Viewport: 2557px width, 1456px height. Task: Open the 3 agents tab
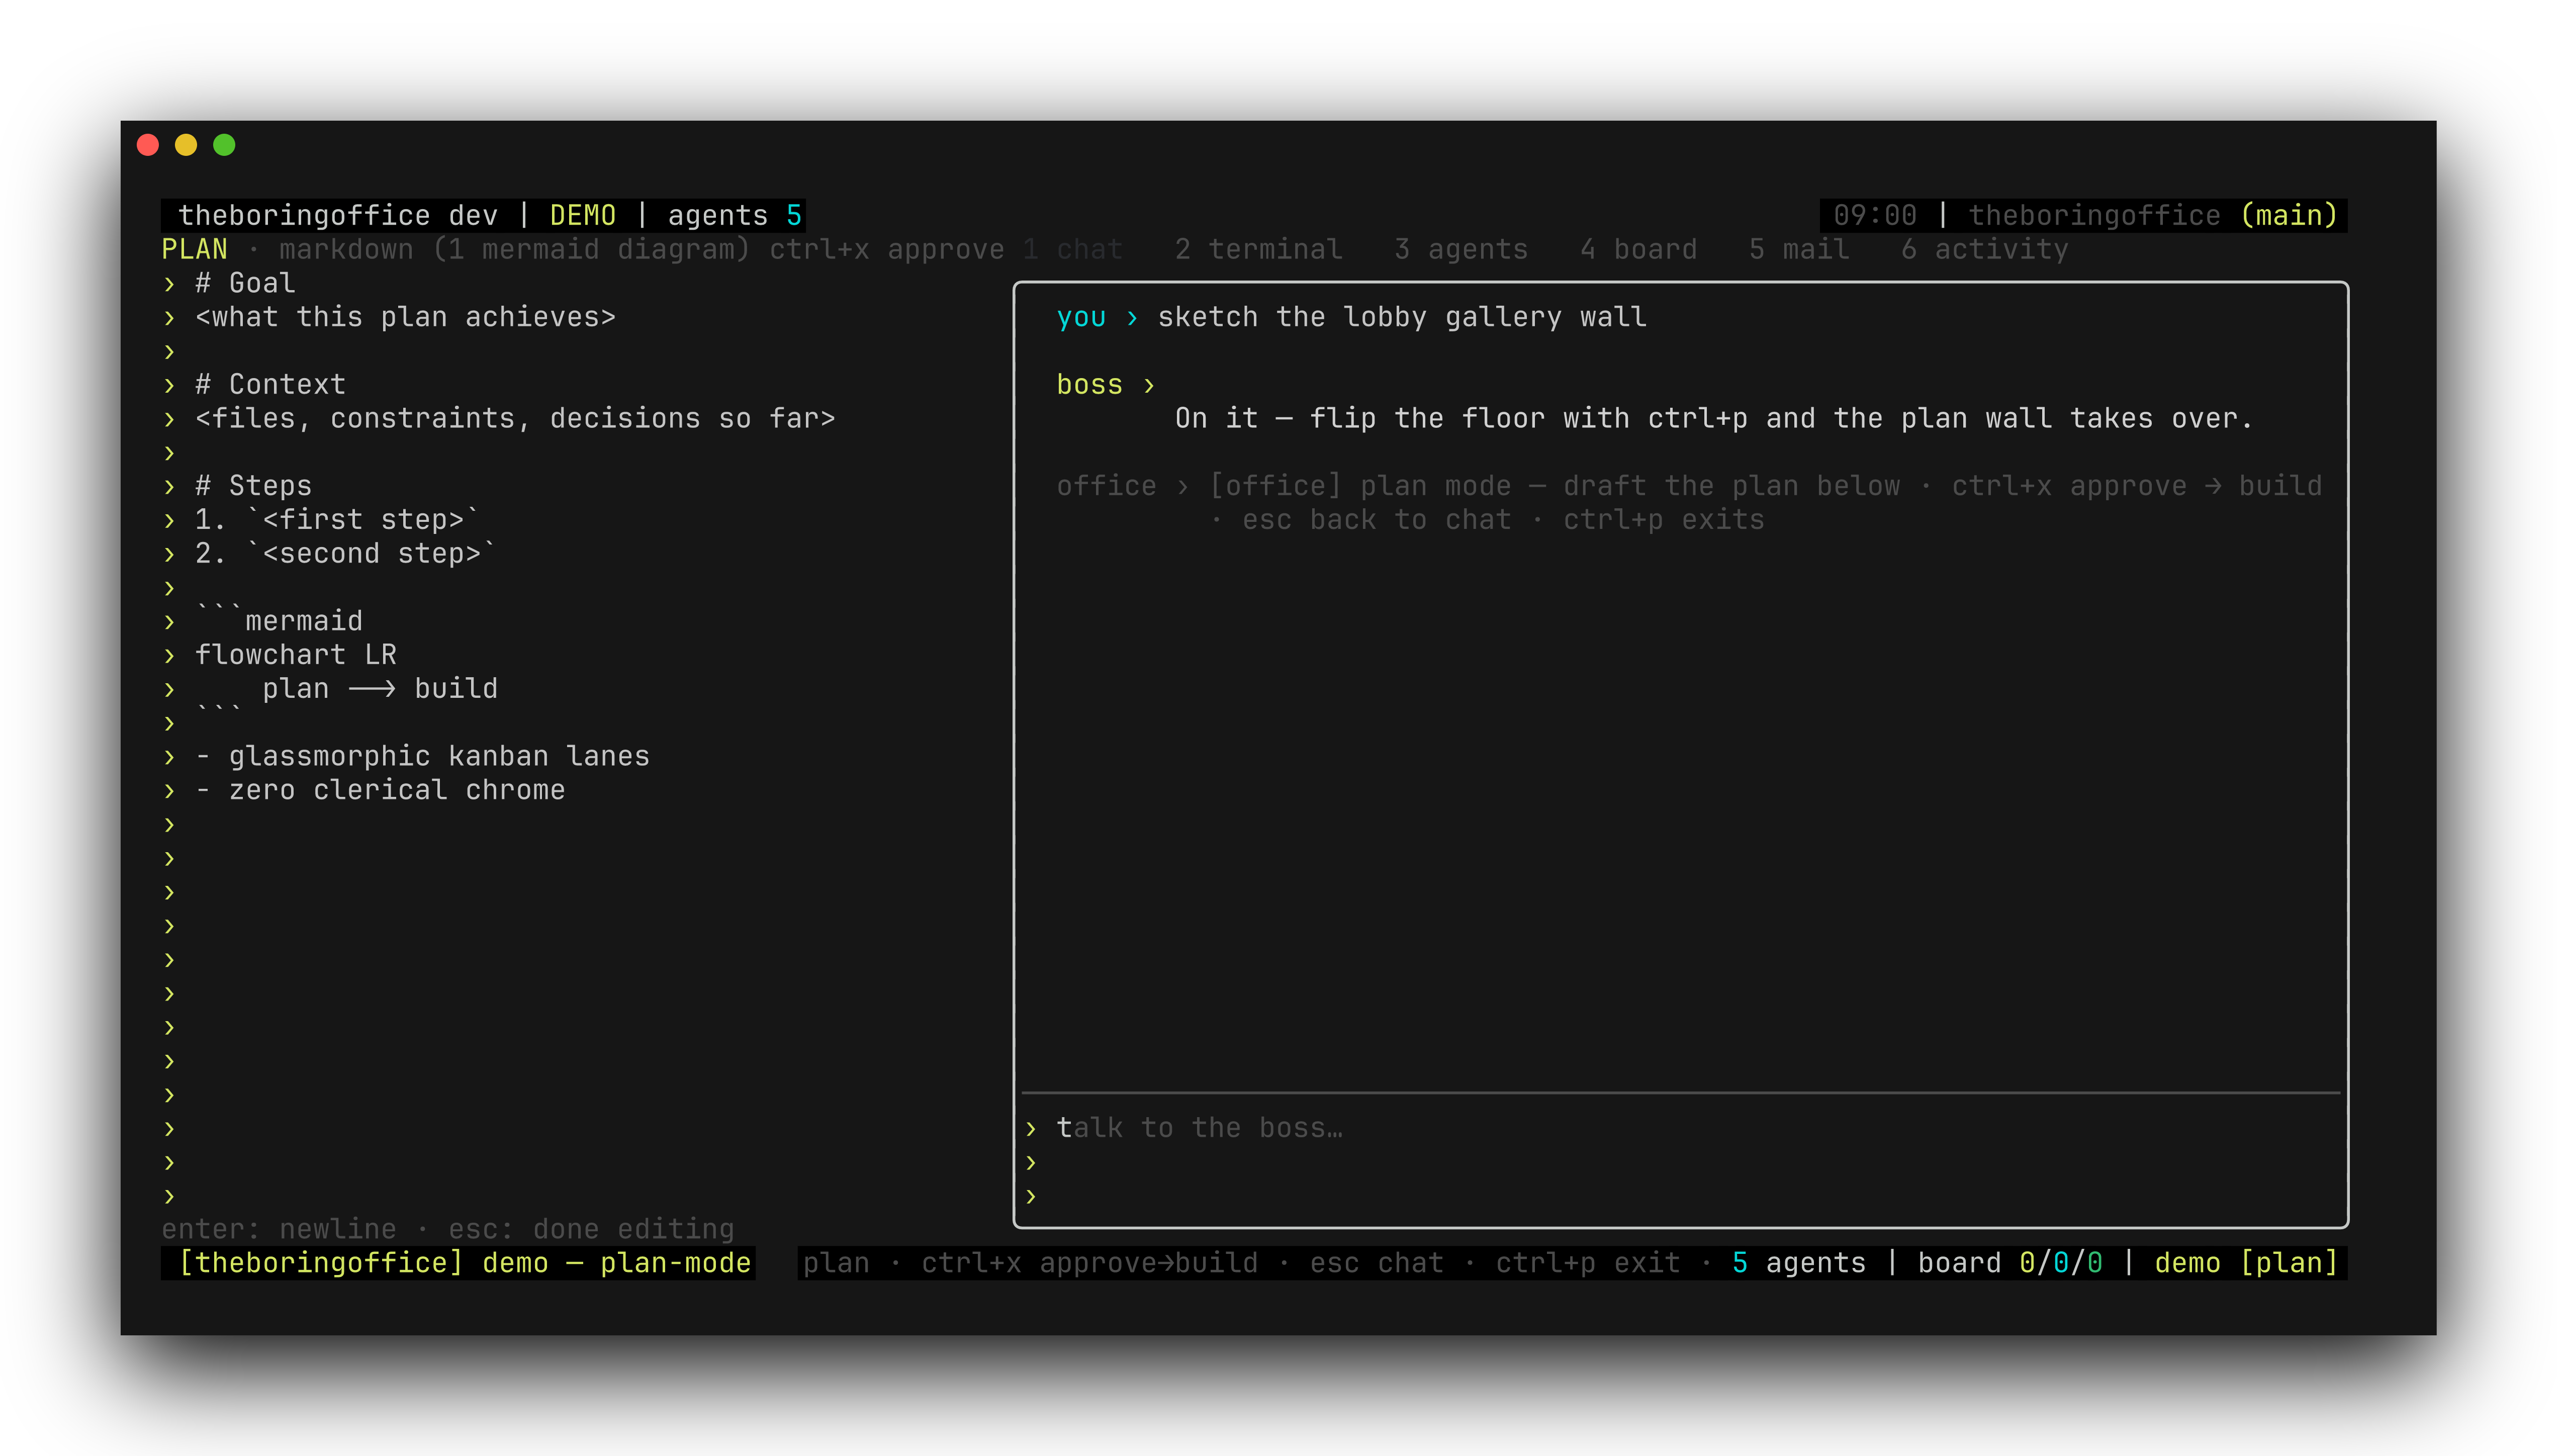(x=1461, y=249)
